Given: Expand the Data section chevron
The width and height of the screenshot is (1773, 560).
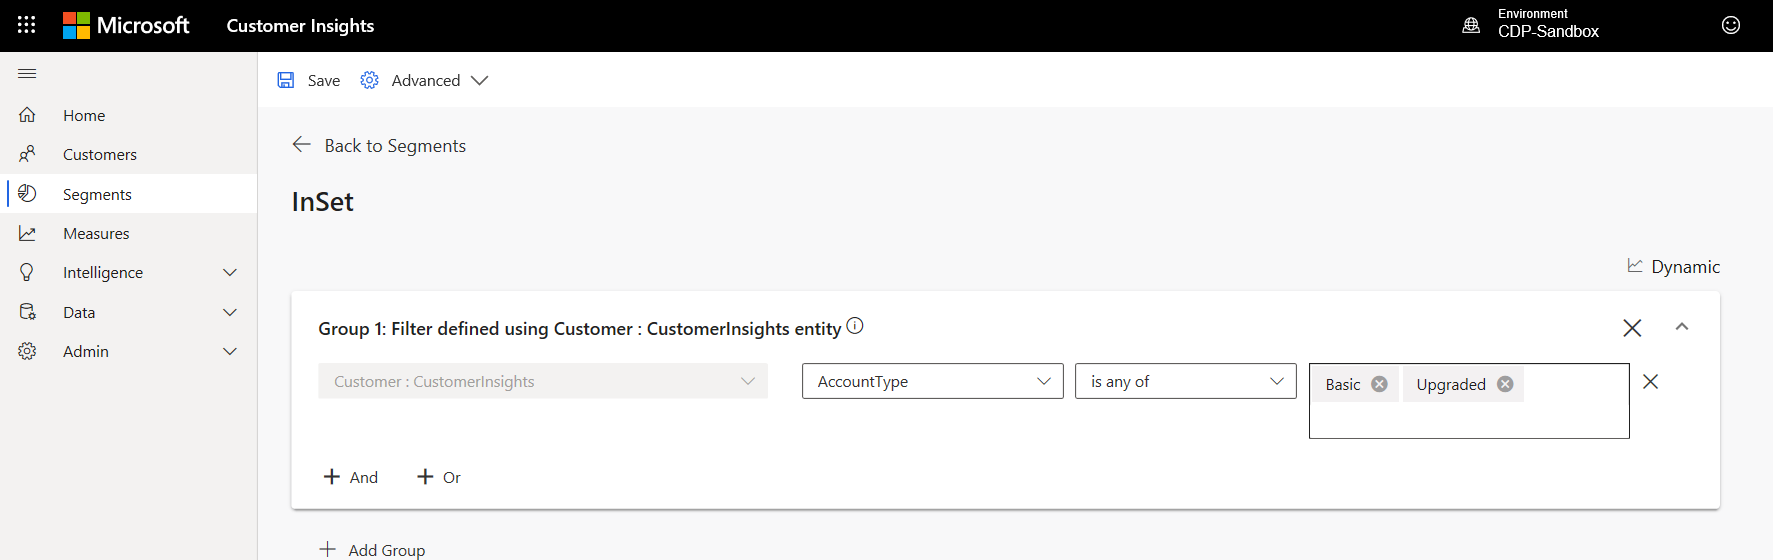Looking at the screenshot, I should [x=230, y=312].
